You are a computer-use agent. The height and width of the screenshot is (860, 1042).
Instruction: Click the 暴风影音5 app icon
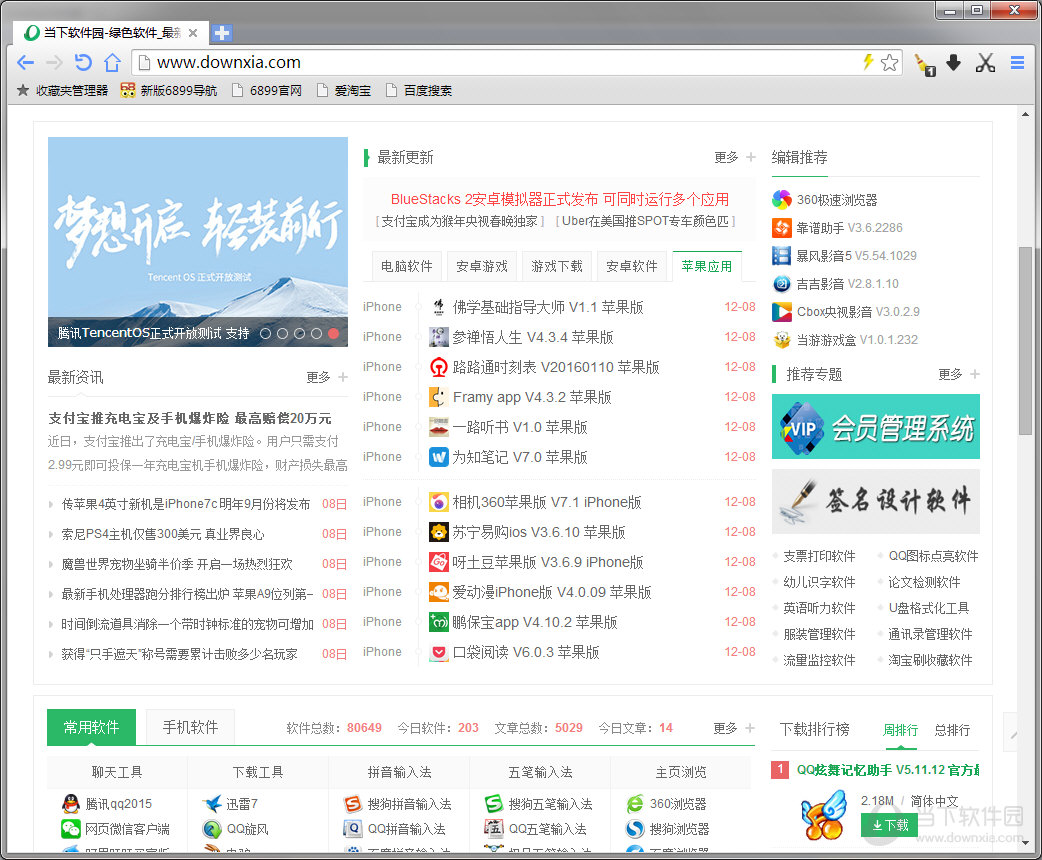[782, 255]
